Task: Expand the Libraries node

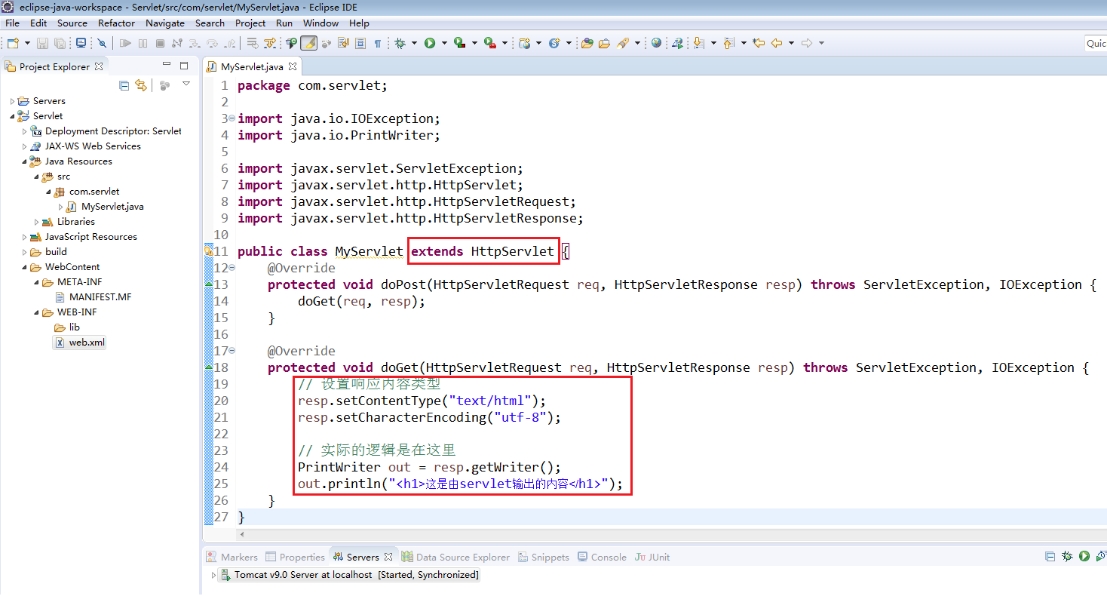Action: tap(36, 222)
